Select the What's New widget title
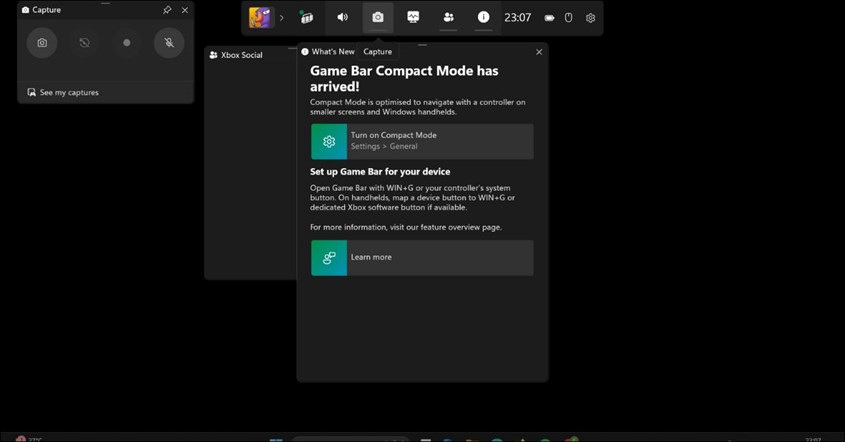This screenshot has height=442, width=845. [333, 52]
